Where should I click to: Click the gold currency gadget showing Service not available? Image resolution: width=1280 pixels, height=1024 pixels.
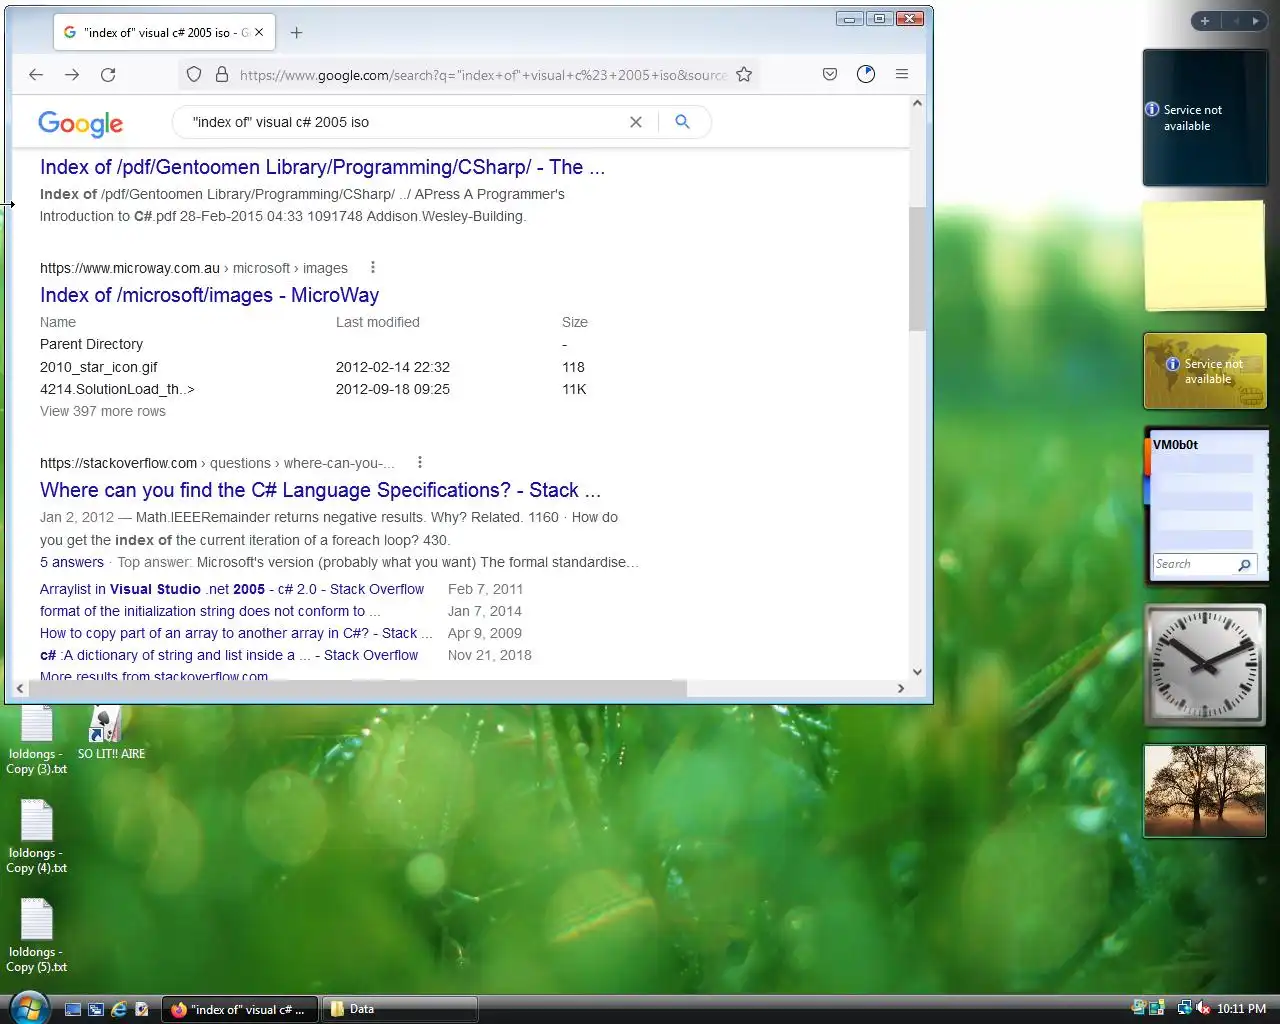click(1205, 371)
